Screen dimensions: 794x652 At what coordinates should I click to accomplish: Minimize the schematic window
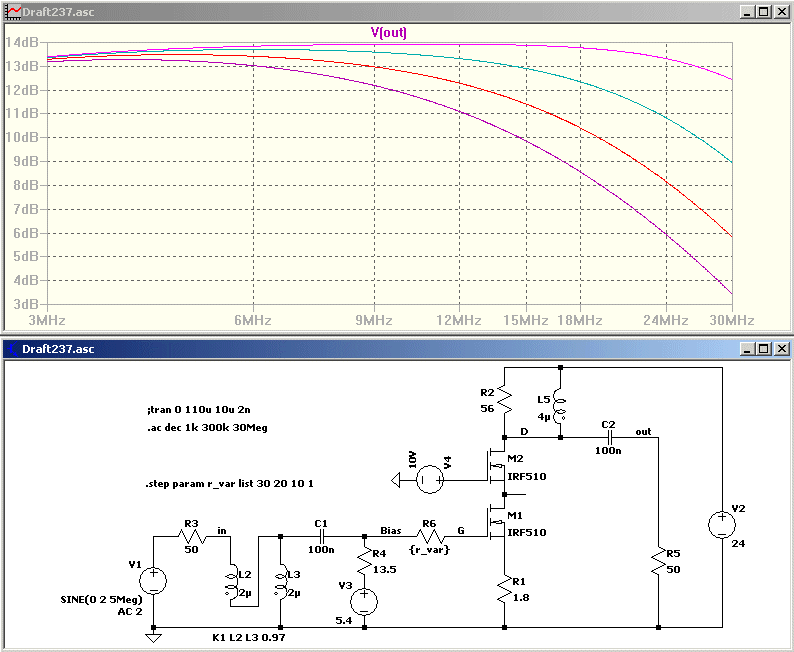747,349
